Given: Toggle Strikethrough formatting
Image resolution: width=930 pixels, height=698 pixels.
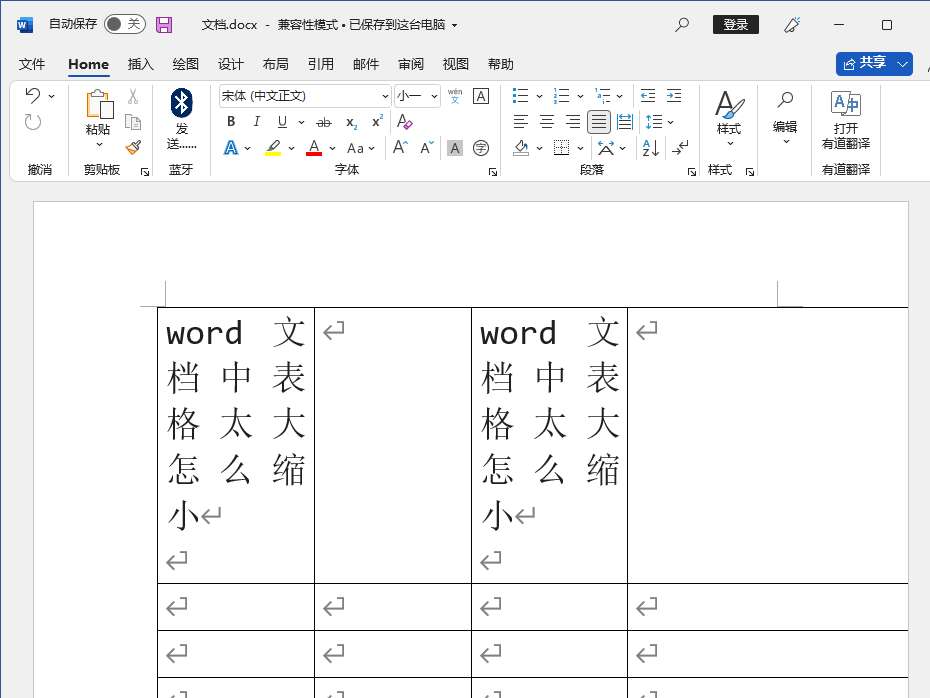Looking at the screenshot, I should 323,122.
